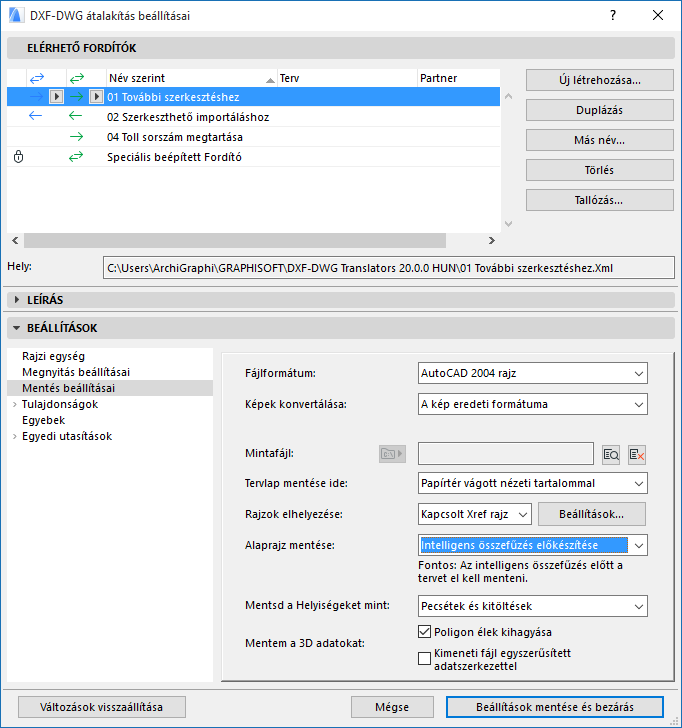Click translator list scroll down arrow
The image size is (682, 728).
click(x=508, y=223)
